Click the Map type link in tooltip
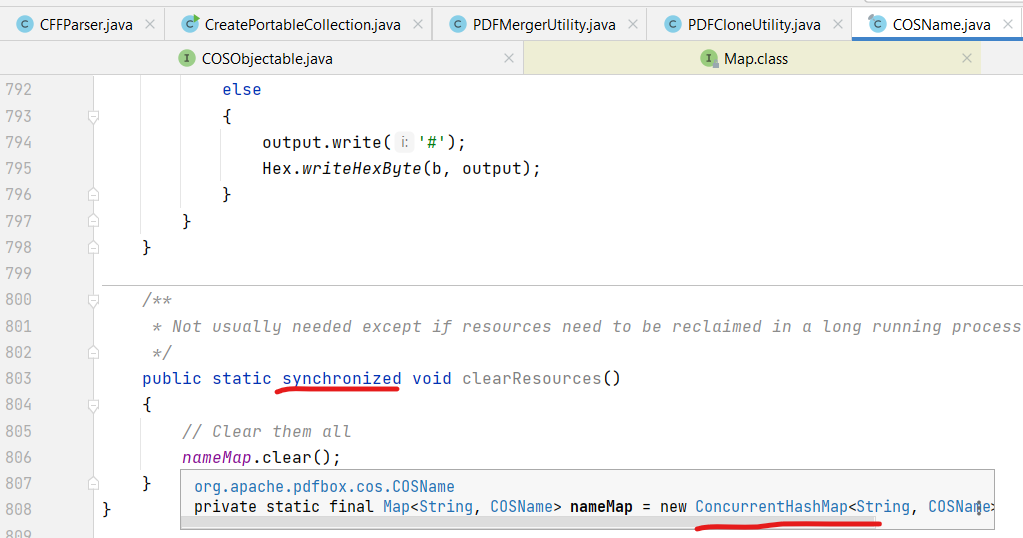Viewport: 1023px width, 538px height. [x=397, y=507]
